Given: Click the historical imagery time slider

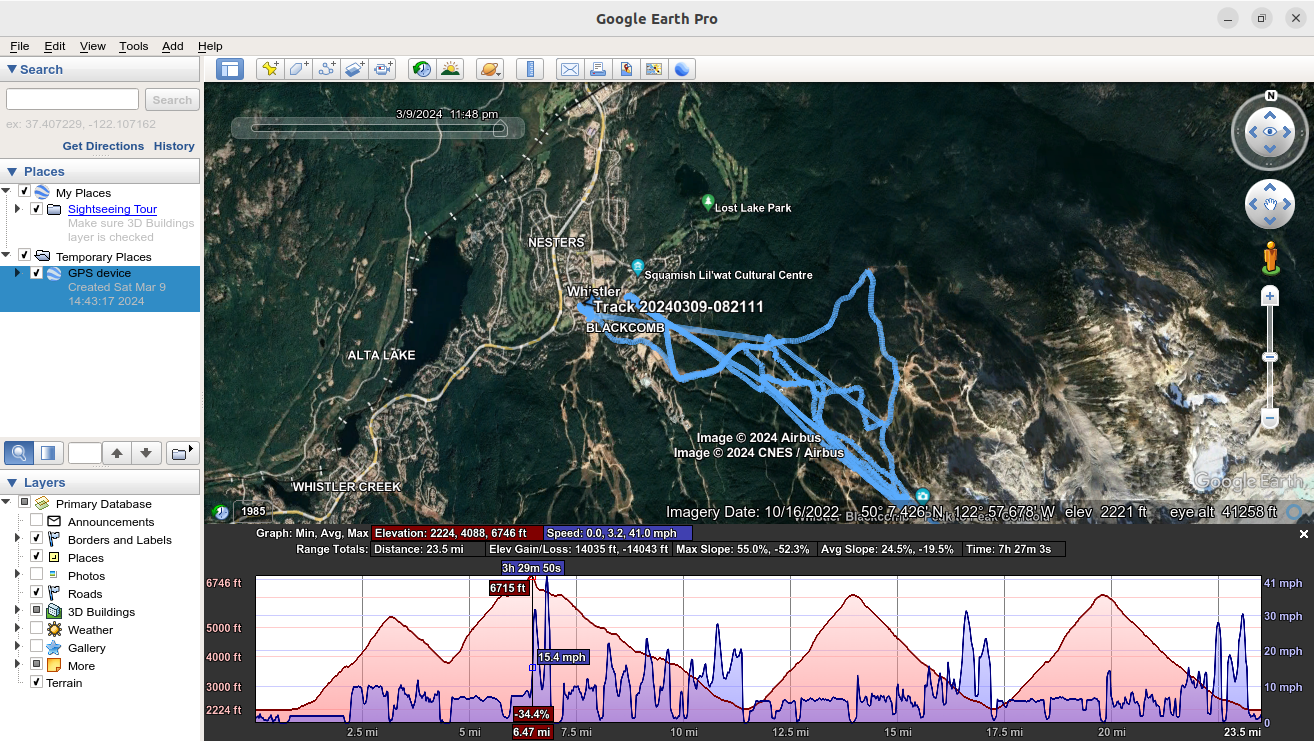Looking at the screenshot, I should [379, 128].
